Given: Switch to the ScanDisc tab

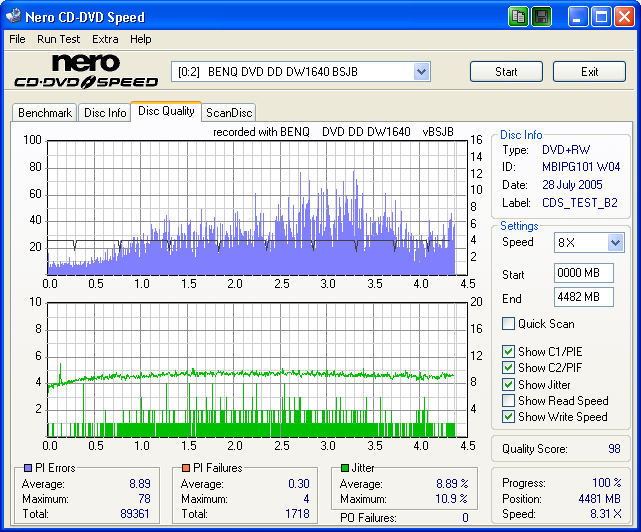Looking at the screenshot, I should click(229, 113).
